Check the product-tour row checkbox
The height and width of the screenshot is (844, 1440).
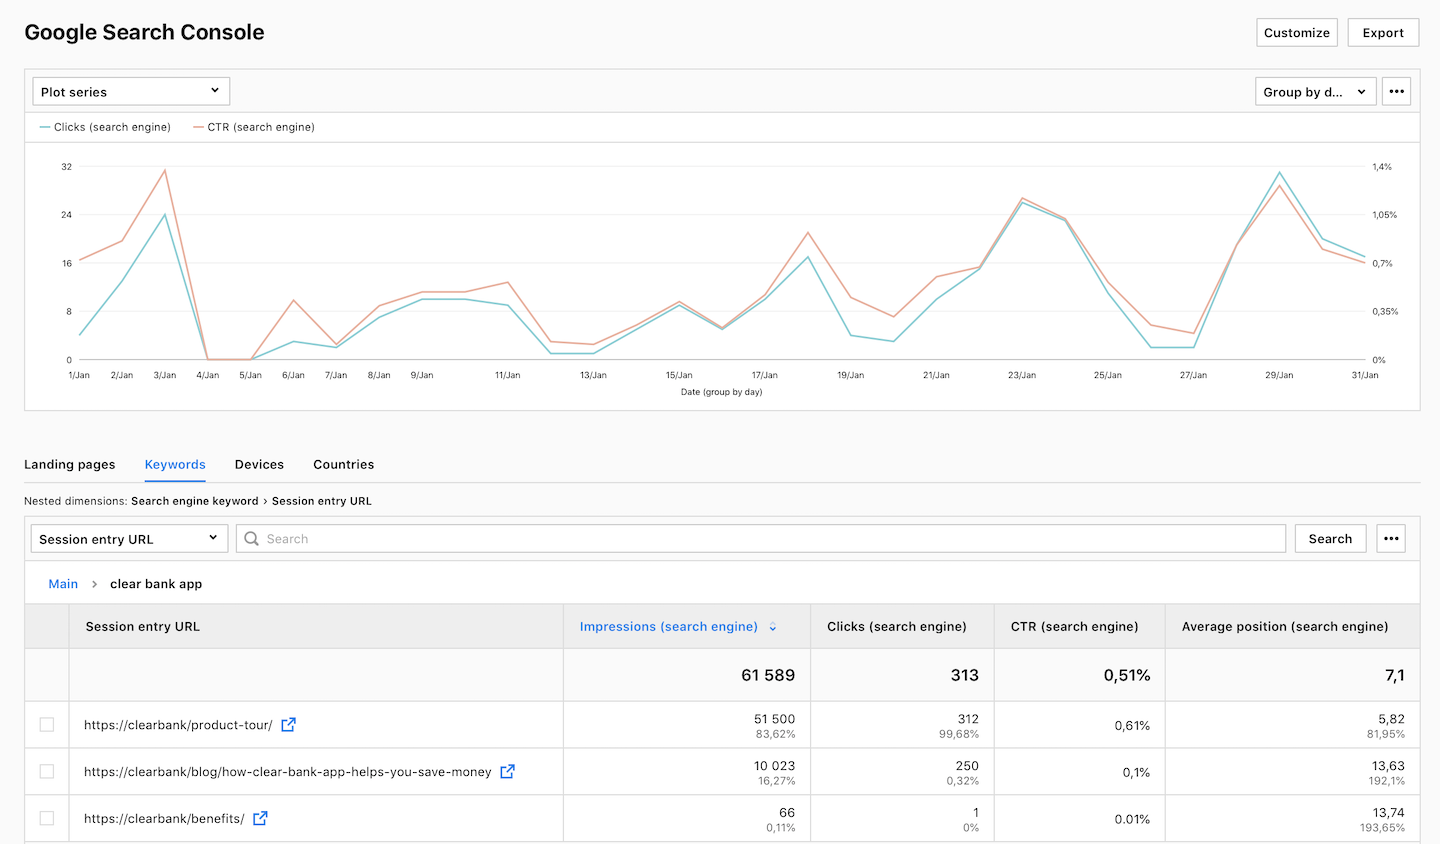(x=47, y=725)
